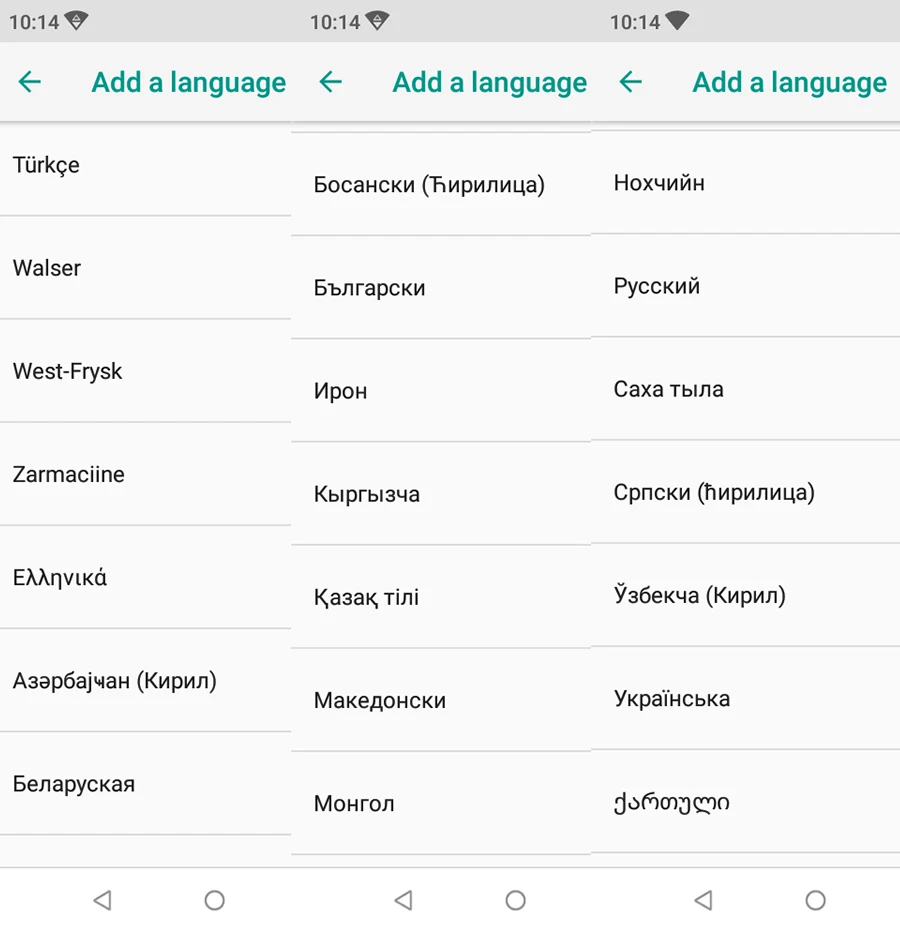Tap Android home button under the ქართული list
The width and height of the screenshot is (900, 934).
tap(815, 899)
